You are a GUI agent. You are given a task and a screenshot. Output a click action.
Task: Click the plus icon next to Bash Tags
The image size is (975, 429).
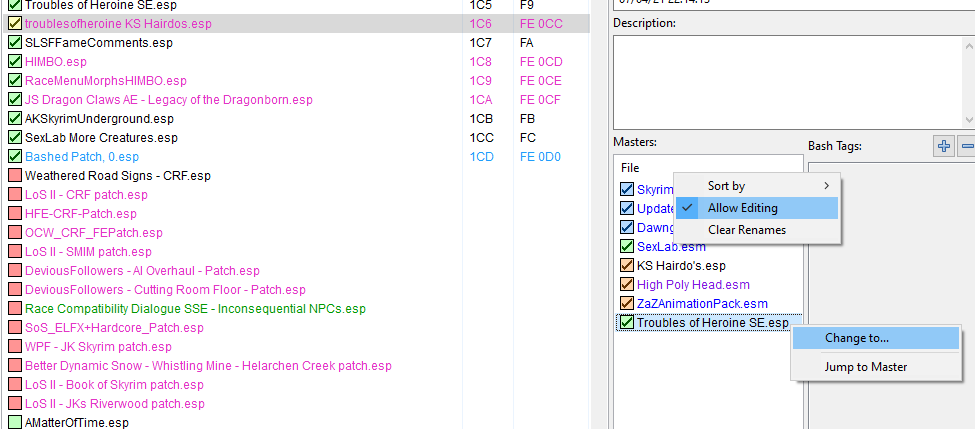pyautogui.click(x=944, y=147)
